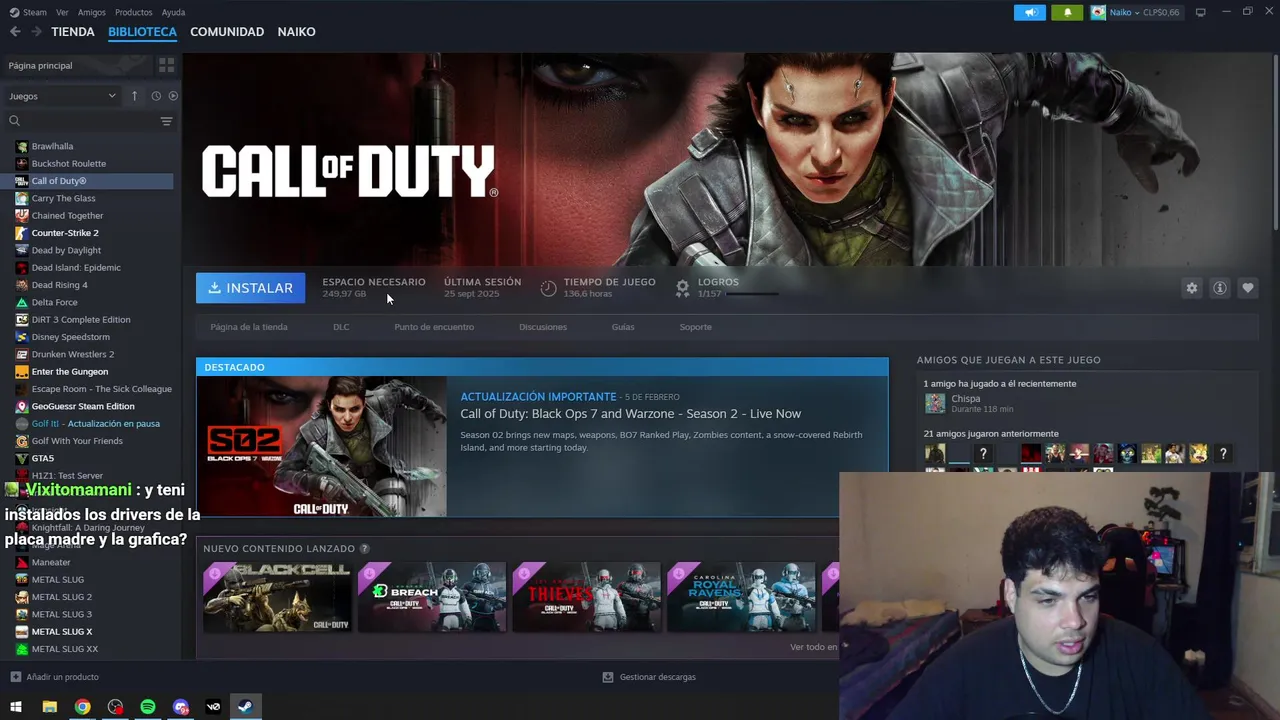Toggle sort by recent activity clock

coord(156,96)
